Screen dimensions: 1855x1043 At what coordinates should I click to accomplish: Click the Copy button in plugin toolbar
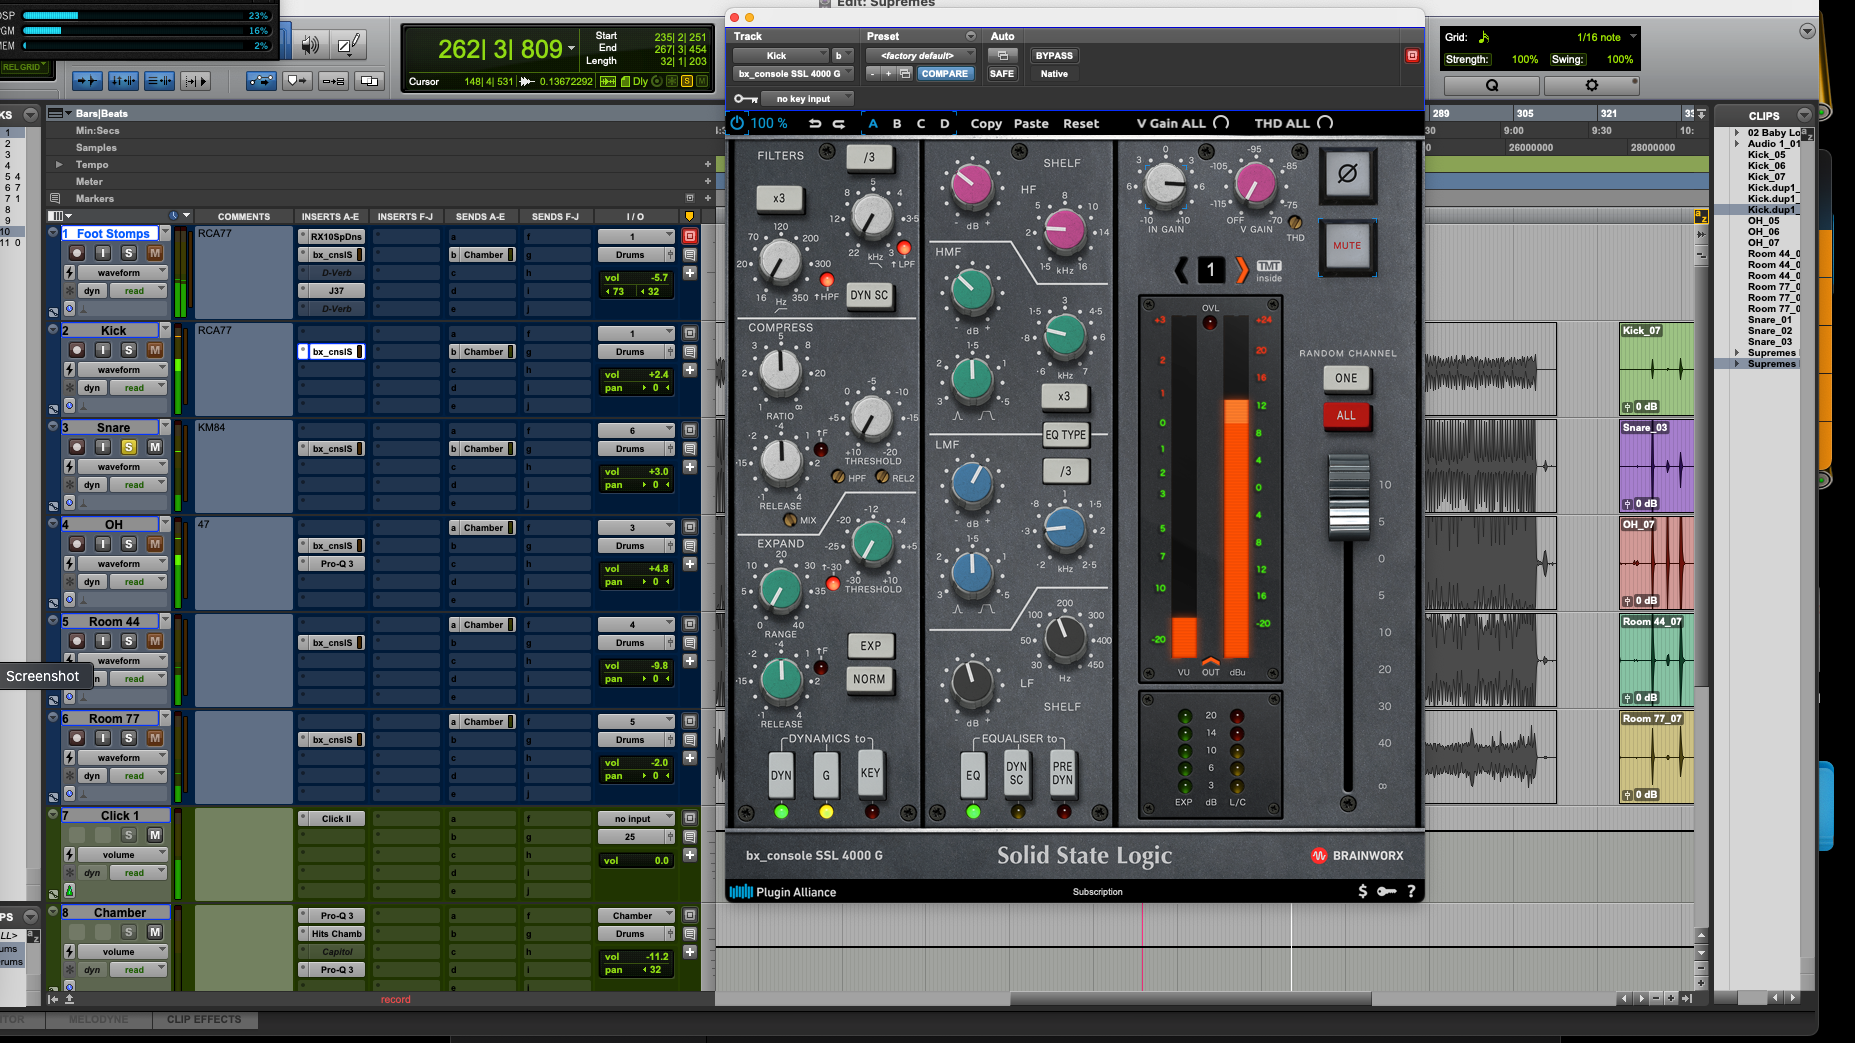(x=986, y=124)
